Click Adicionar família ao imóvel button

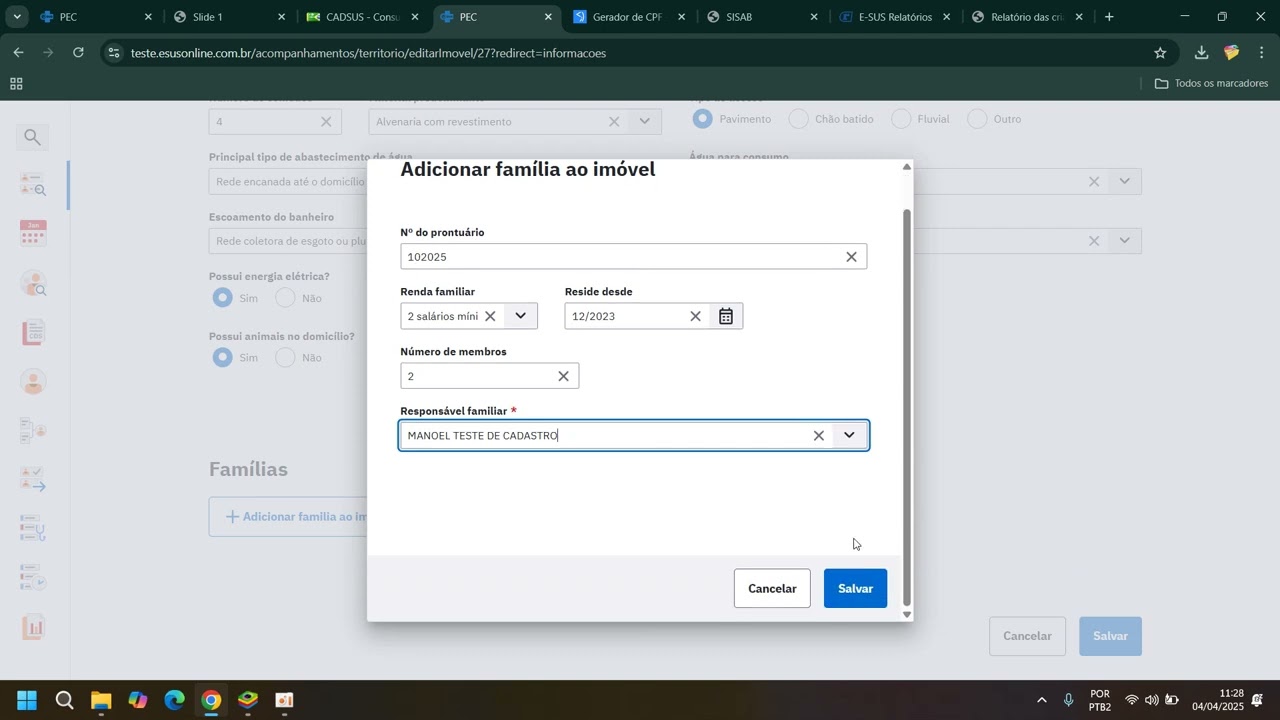coord(289,517)
